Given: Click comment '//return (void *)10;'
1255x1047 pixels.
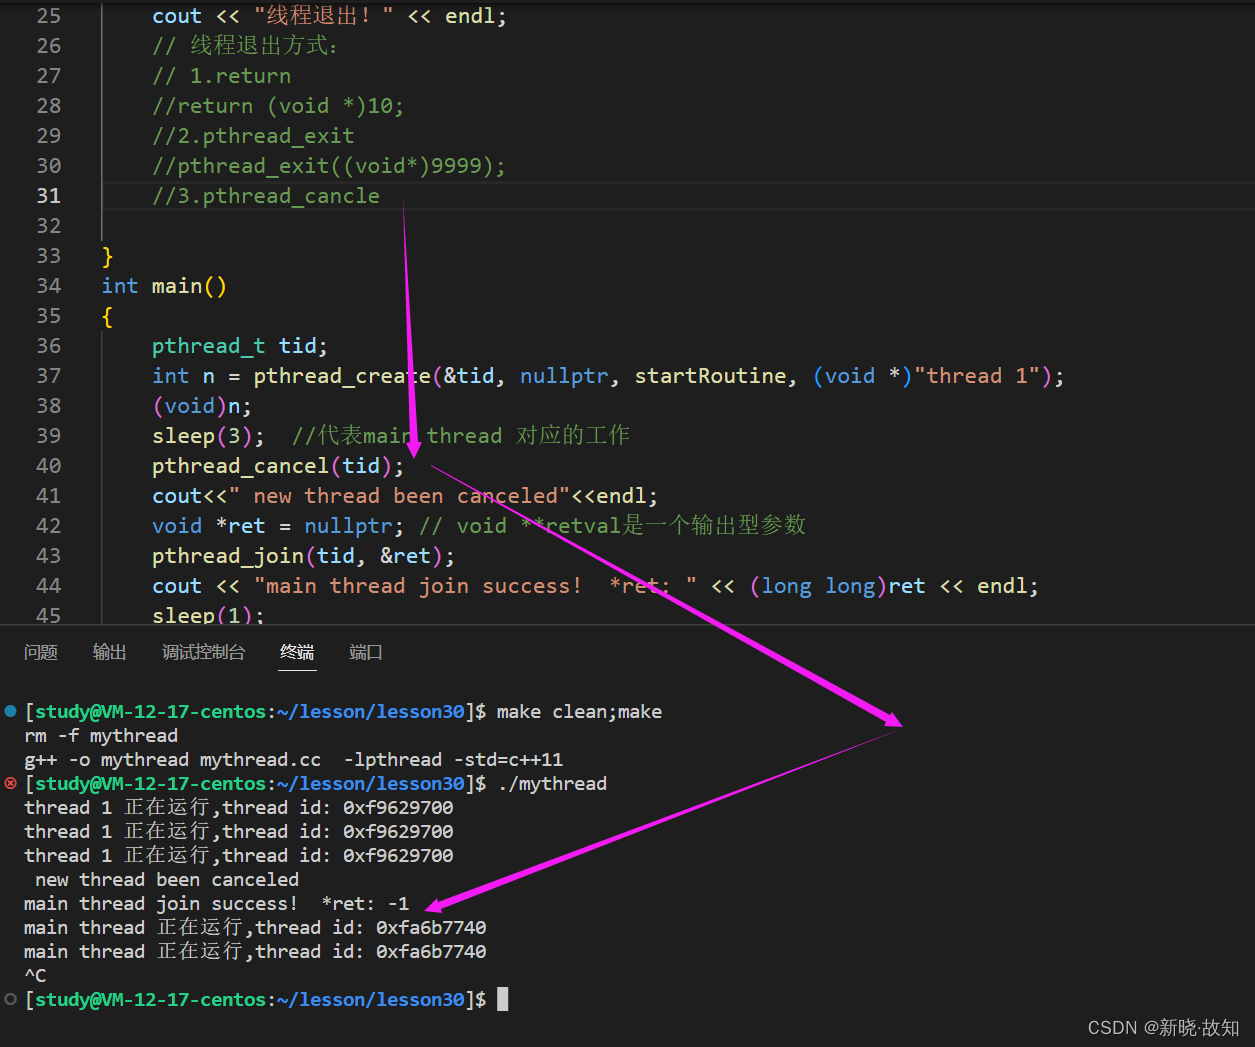Looking at the screenshot, I should pyautogui.click(x=278, y=106).
